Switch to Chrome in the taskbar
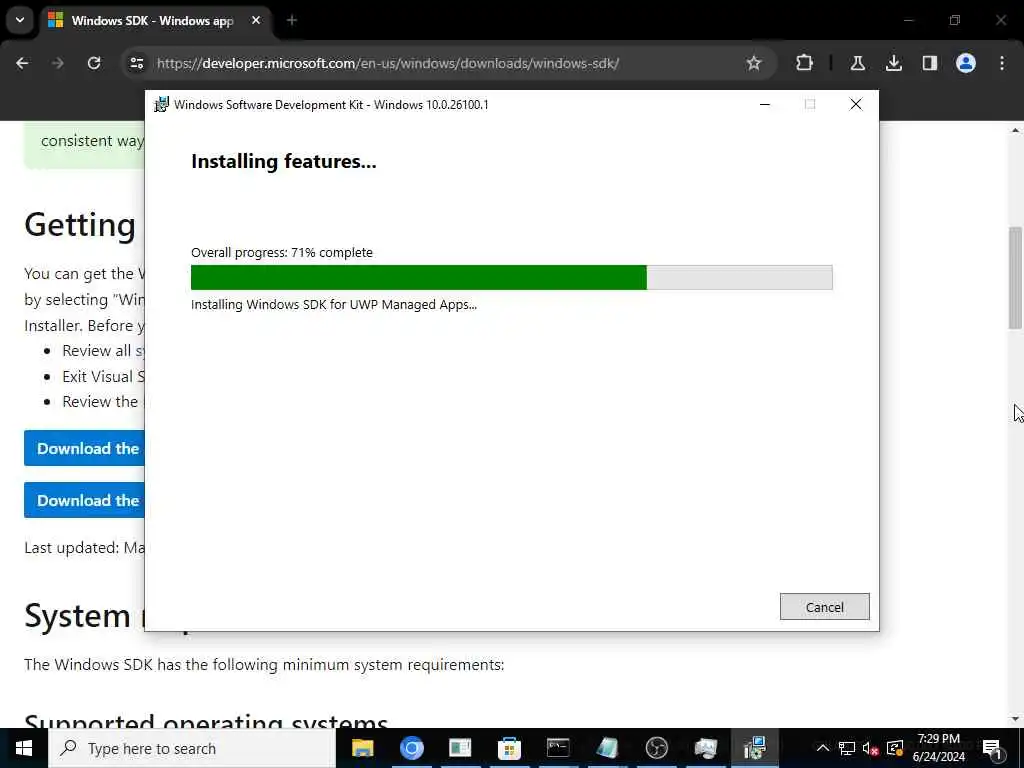Image resolution: width=1024 pixels, height=768 pixels. click(411, 748)
